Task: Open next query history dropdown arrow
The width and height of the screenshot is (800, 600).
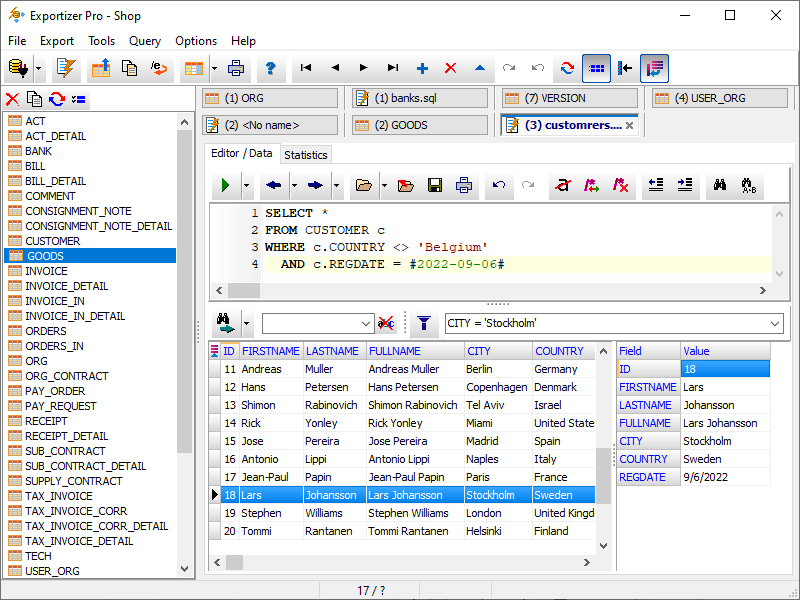Action: click(x=336, y=186)
